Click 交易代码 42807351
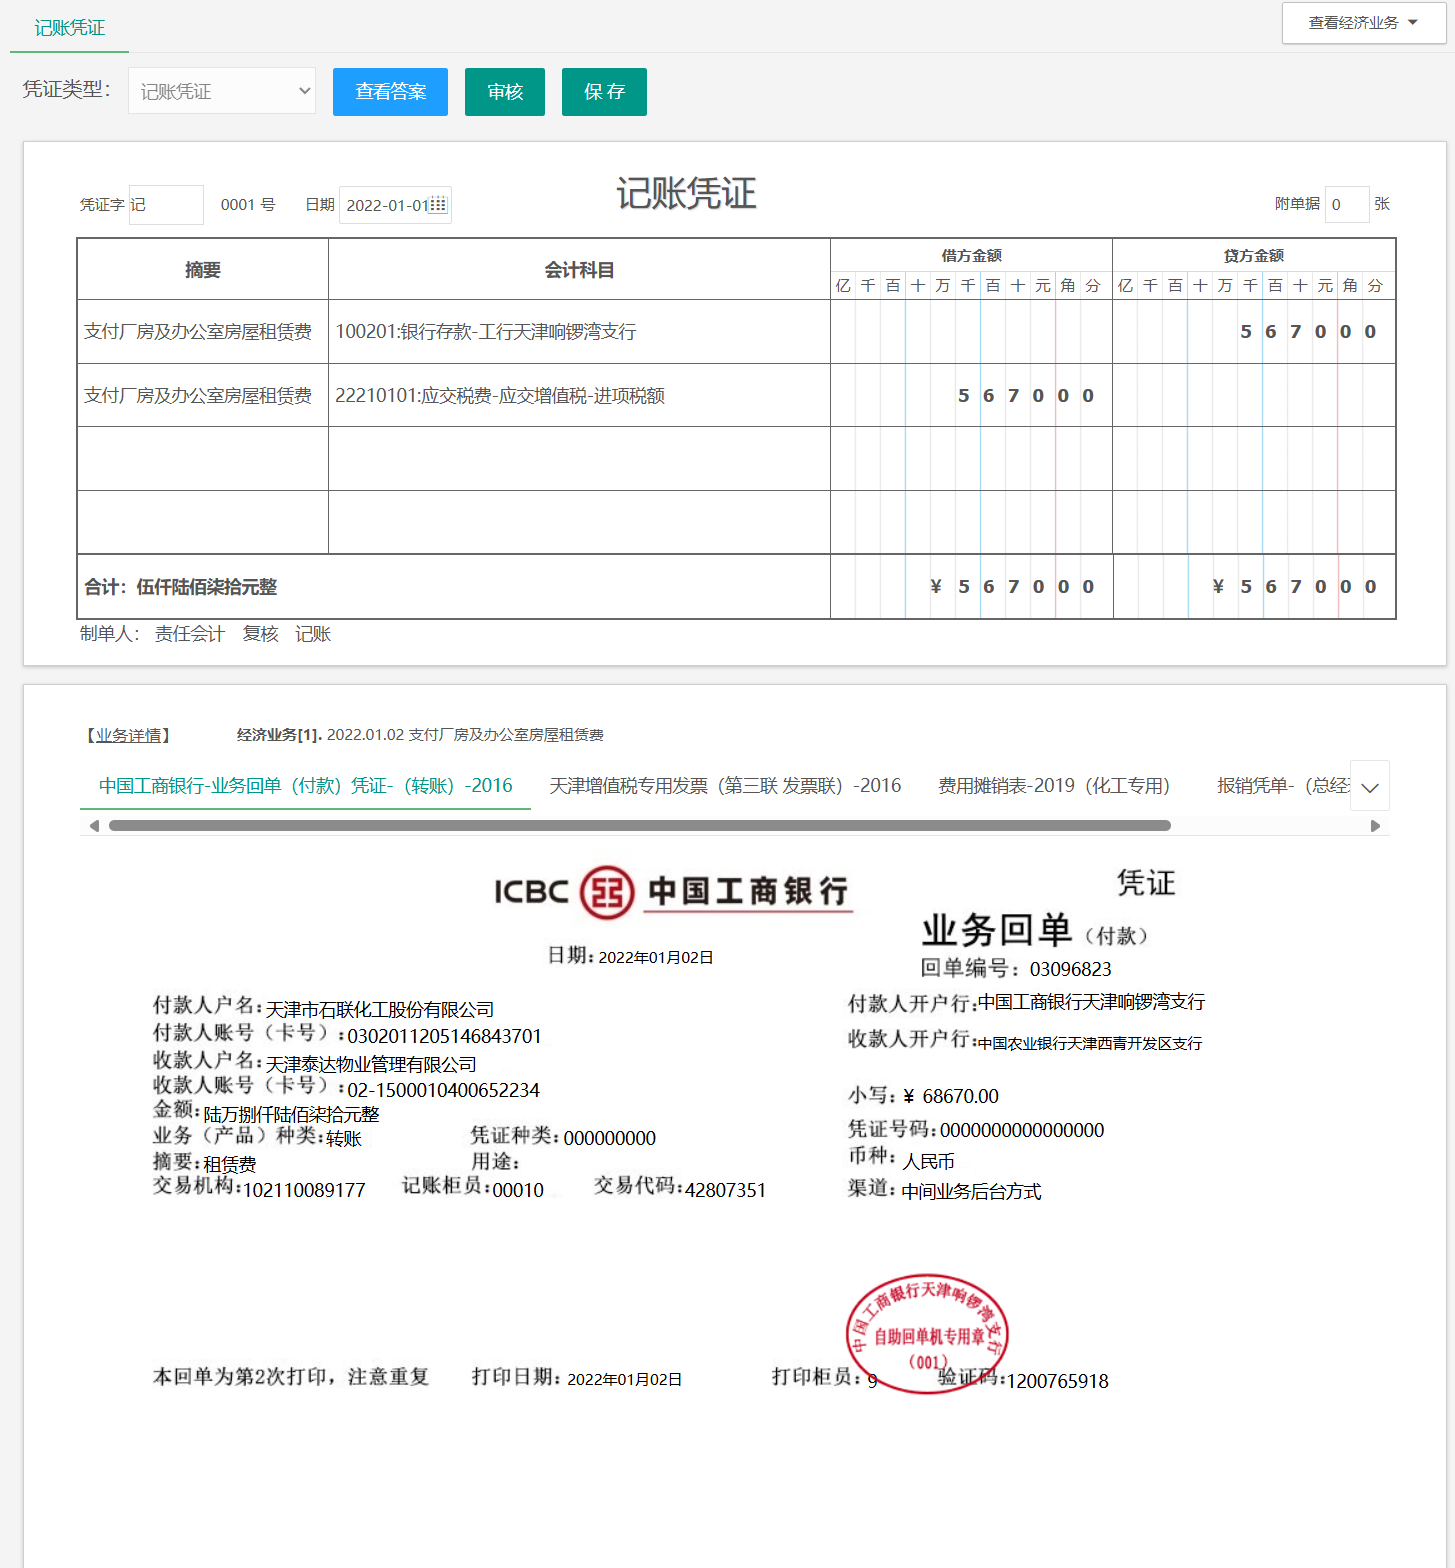1455x1568 pixels. pos(726,1190)
